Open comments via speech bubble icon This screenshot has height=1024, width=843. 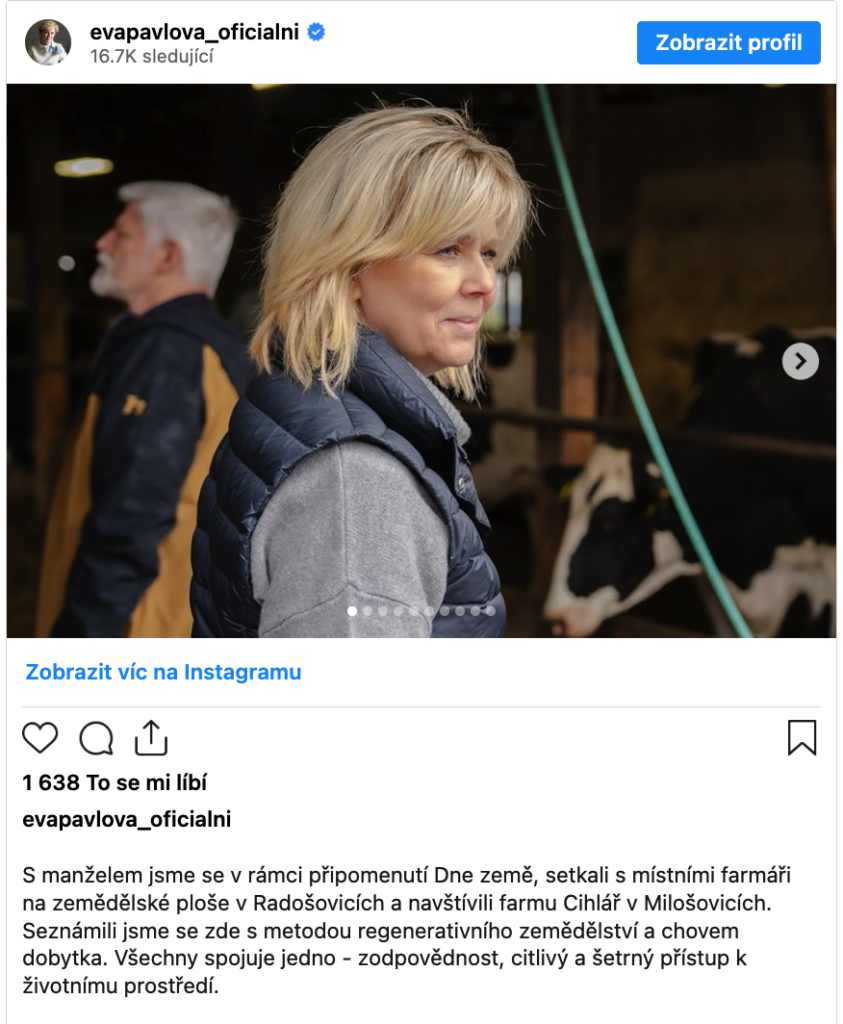click(x=97, y=739)
